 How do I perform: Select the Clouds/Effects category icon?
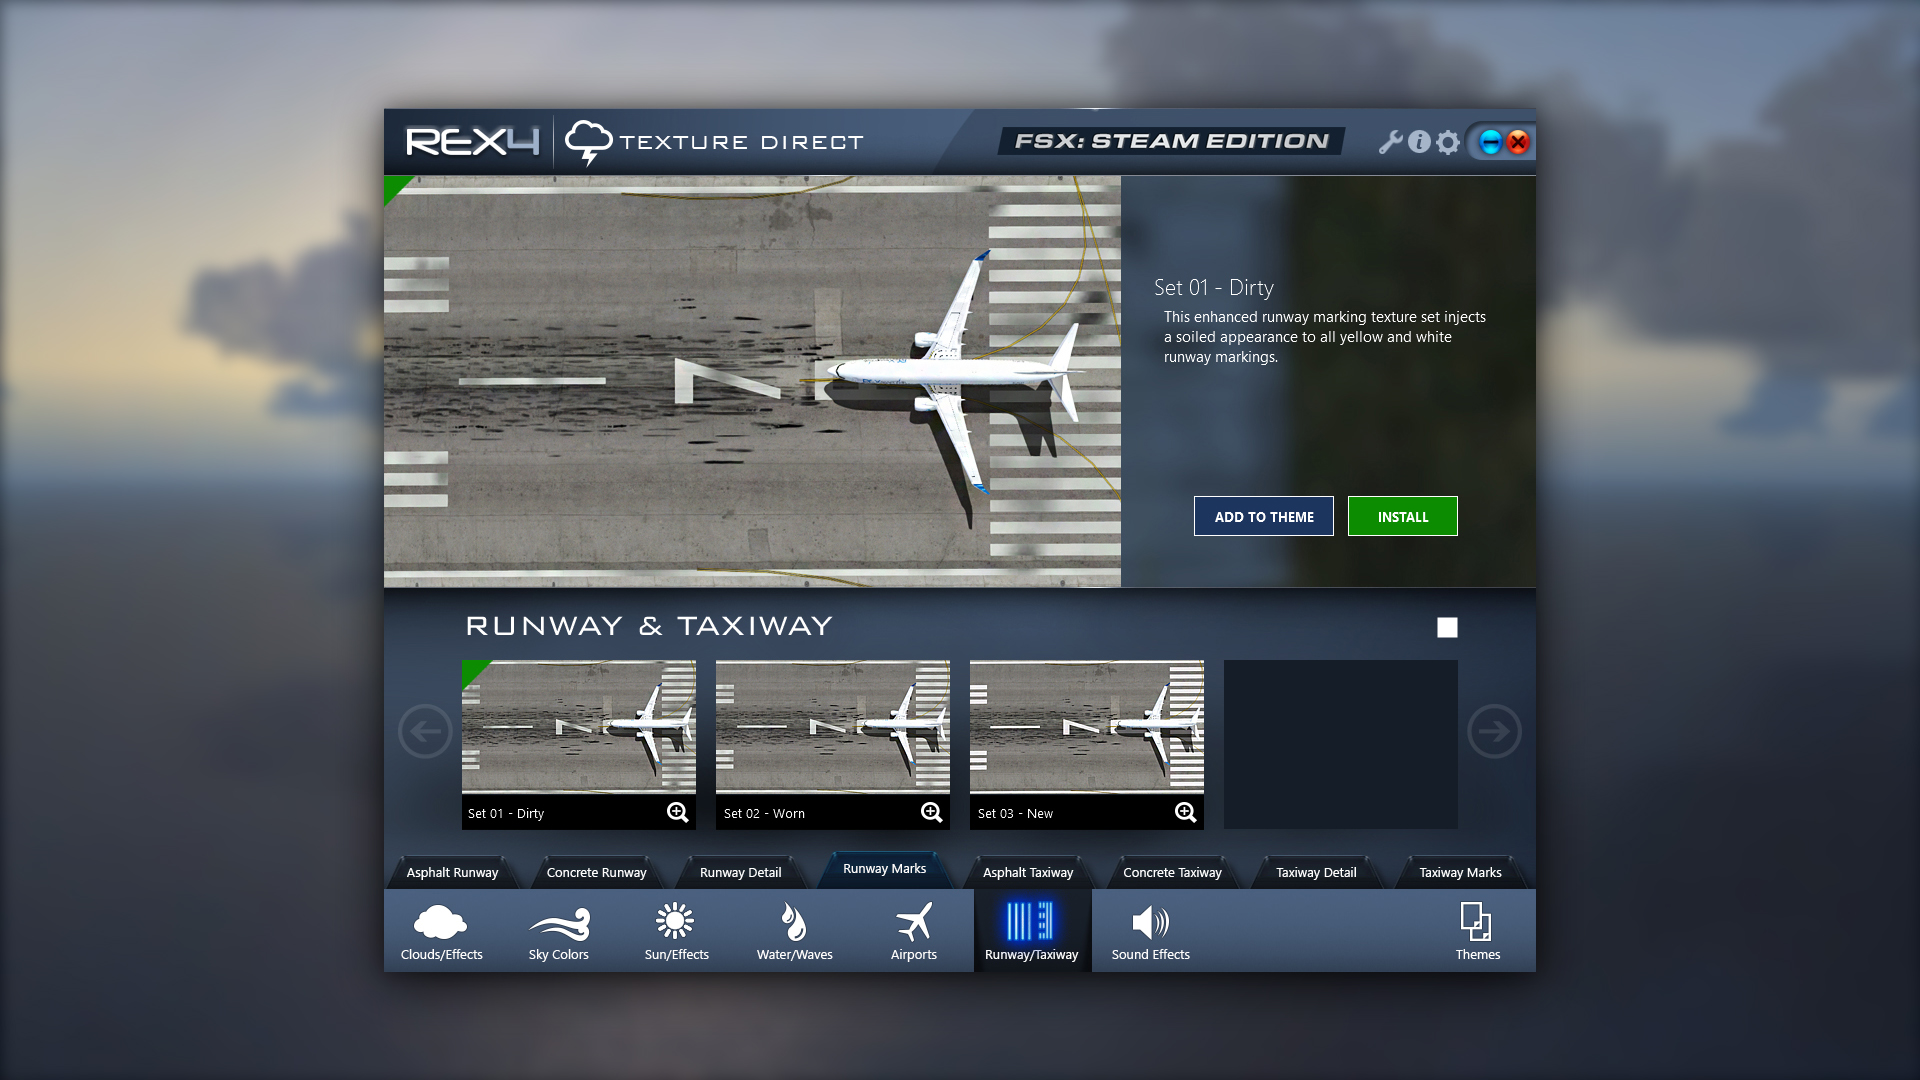pos(441,930)
